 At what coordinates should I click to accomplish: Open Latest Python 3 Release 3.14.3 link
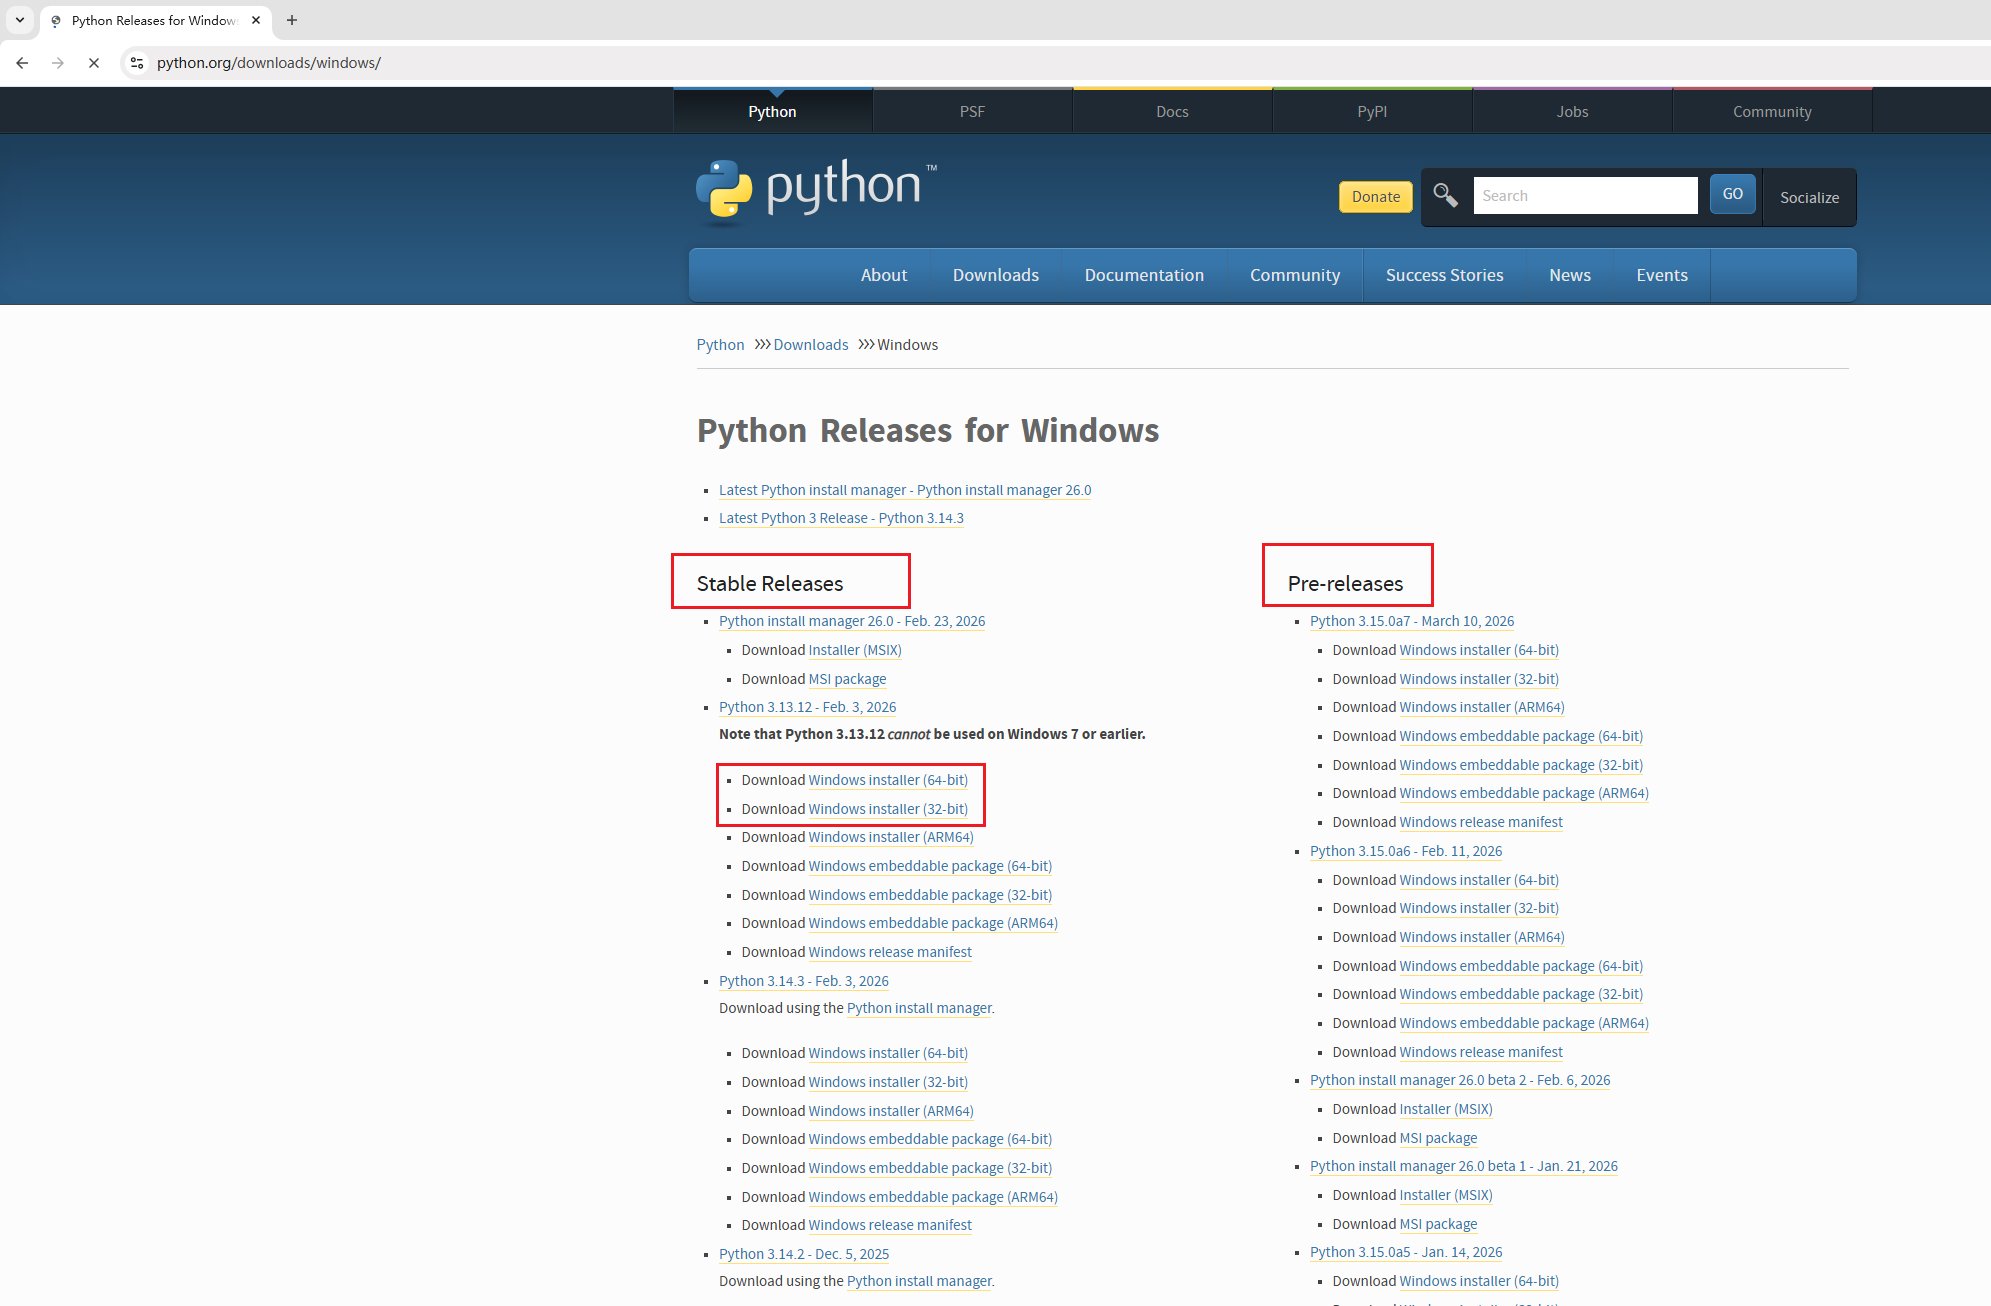coord(841,518)
